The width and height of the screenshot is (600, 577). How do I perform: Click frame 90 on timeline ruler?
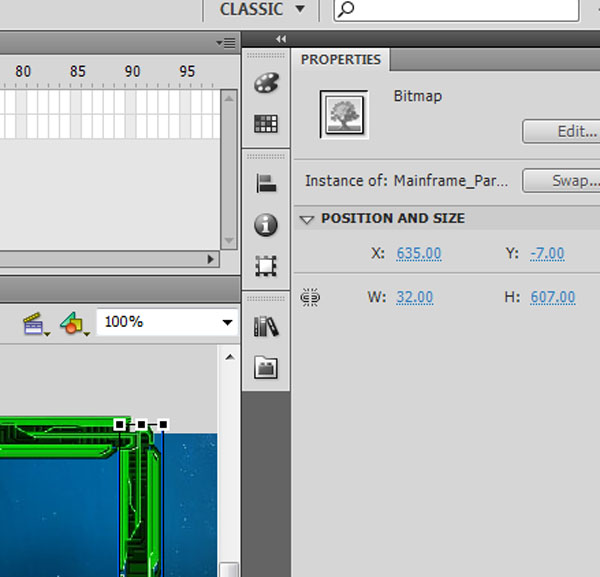tap(132, 72)
